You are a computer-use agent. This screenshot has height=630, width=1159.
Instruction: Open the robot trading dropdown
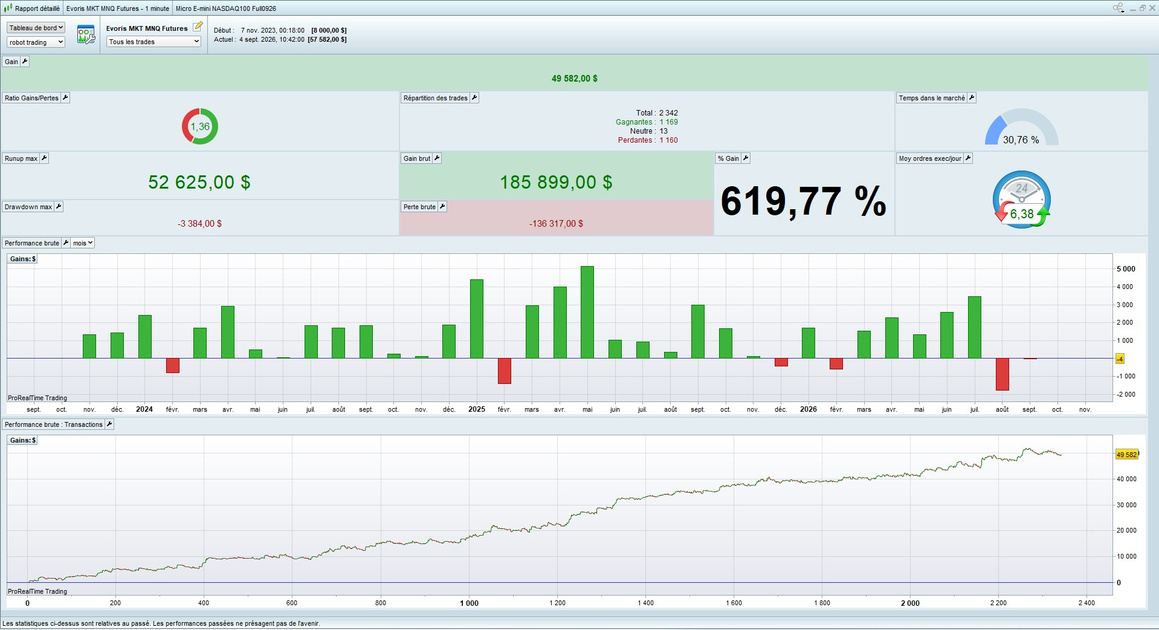pyautogui.click(x=35, y=42)
